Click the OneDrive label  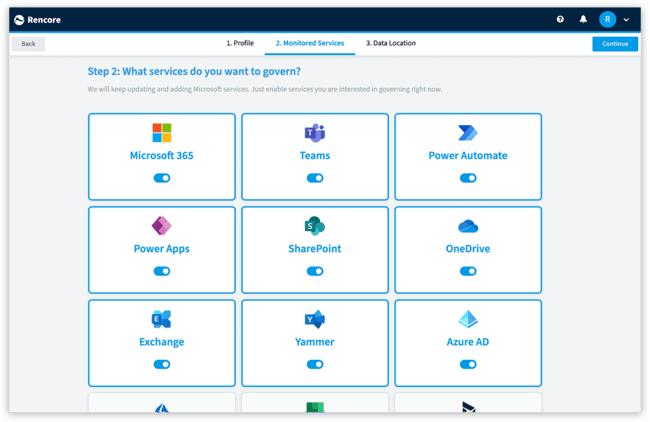point(468,249)
